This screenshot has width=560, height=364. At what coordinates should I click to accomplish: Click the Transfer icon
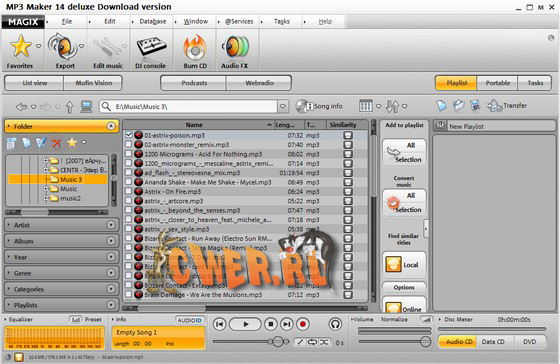495,106
